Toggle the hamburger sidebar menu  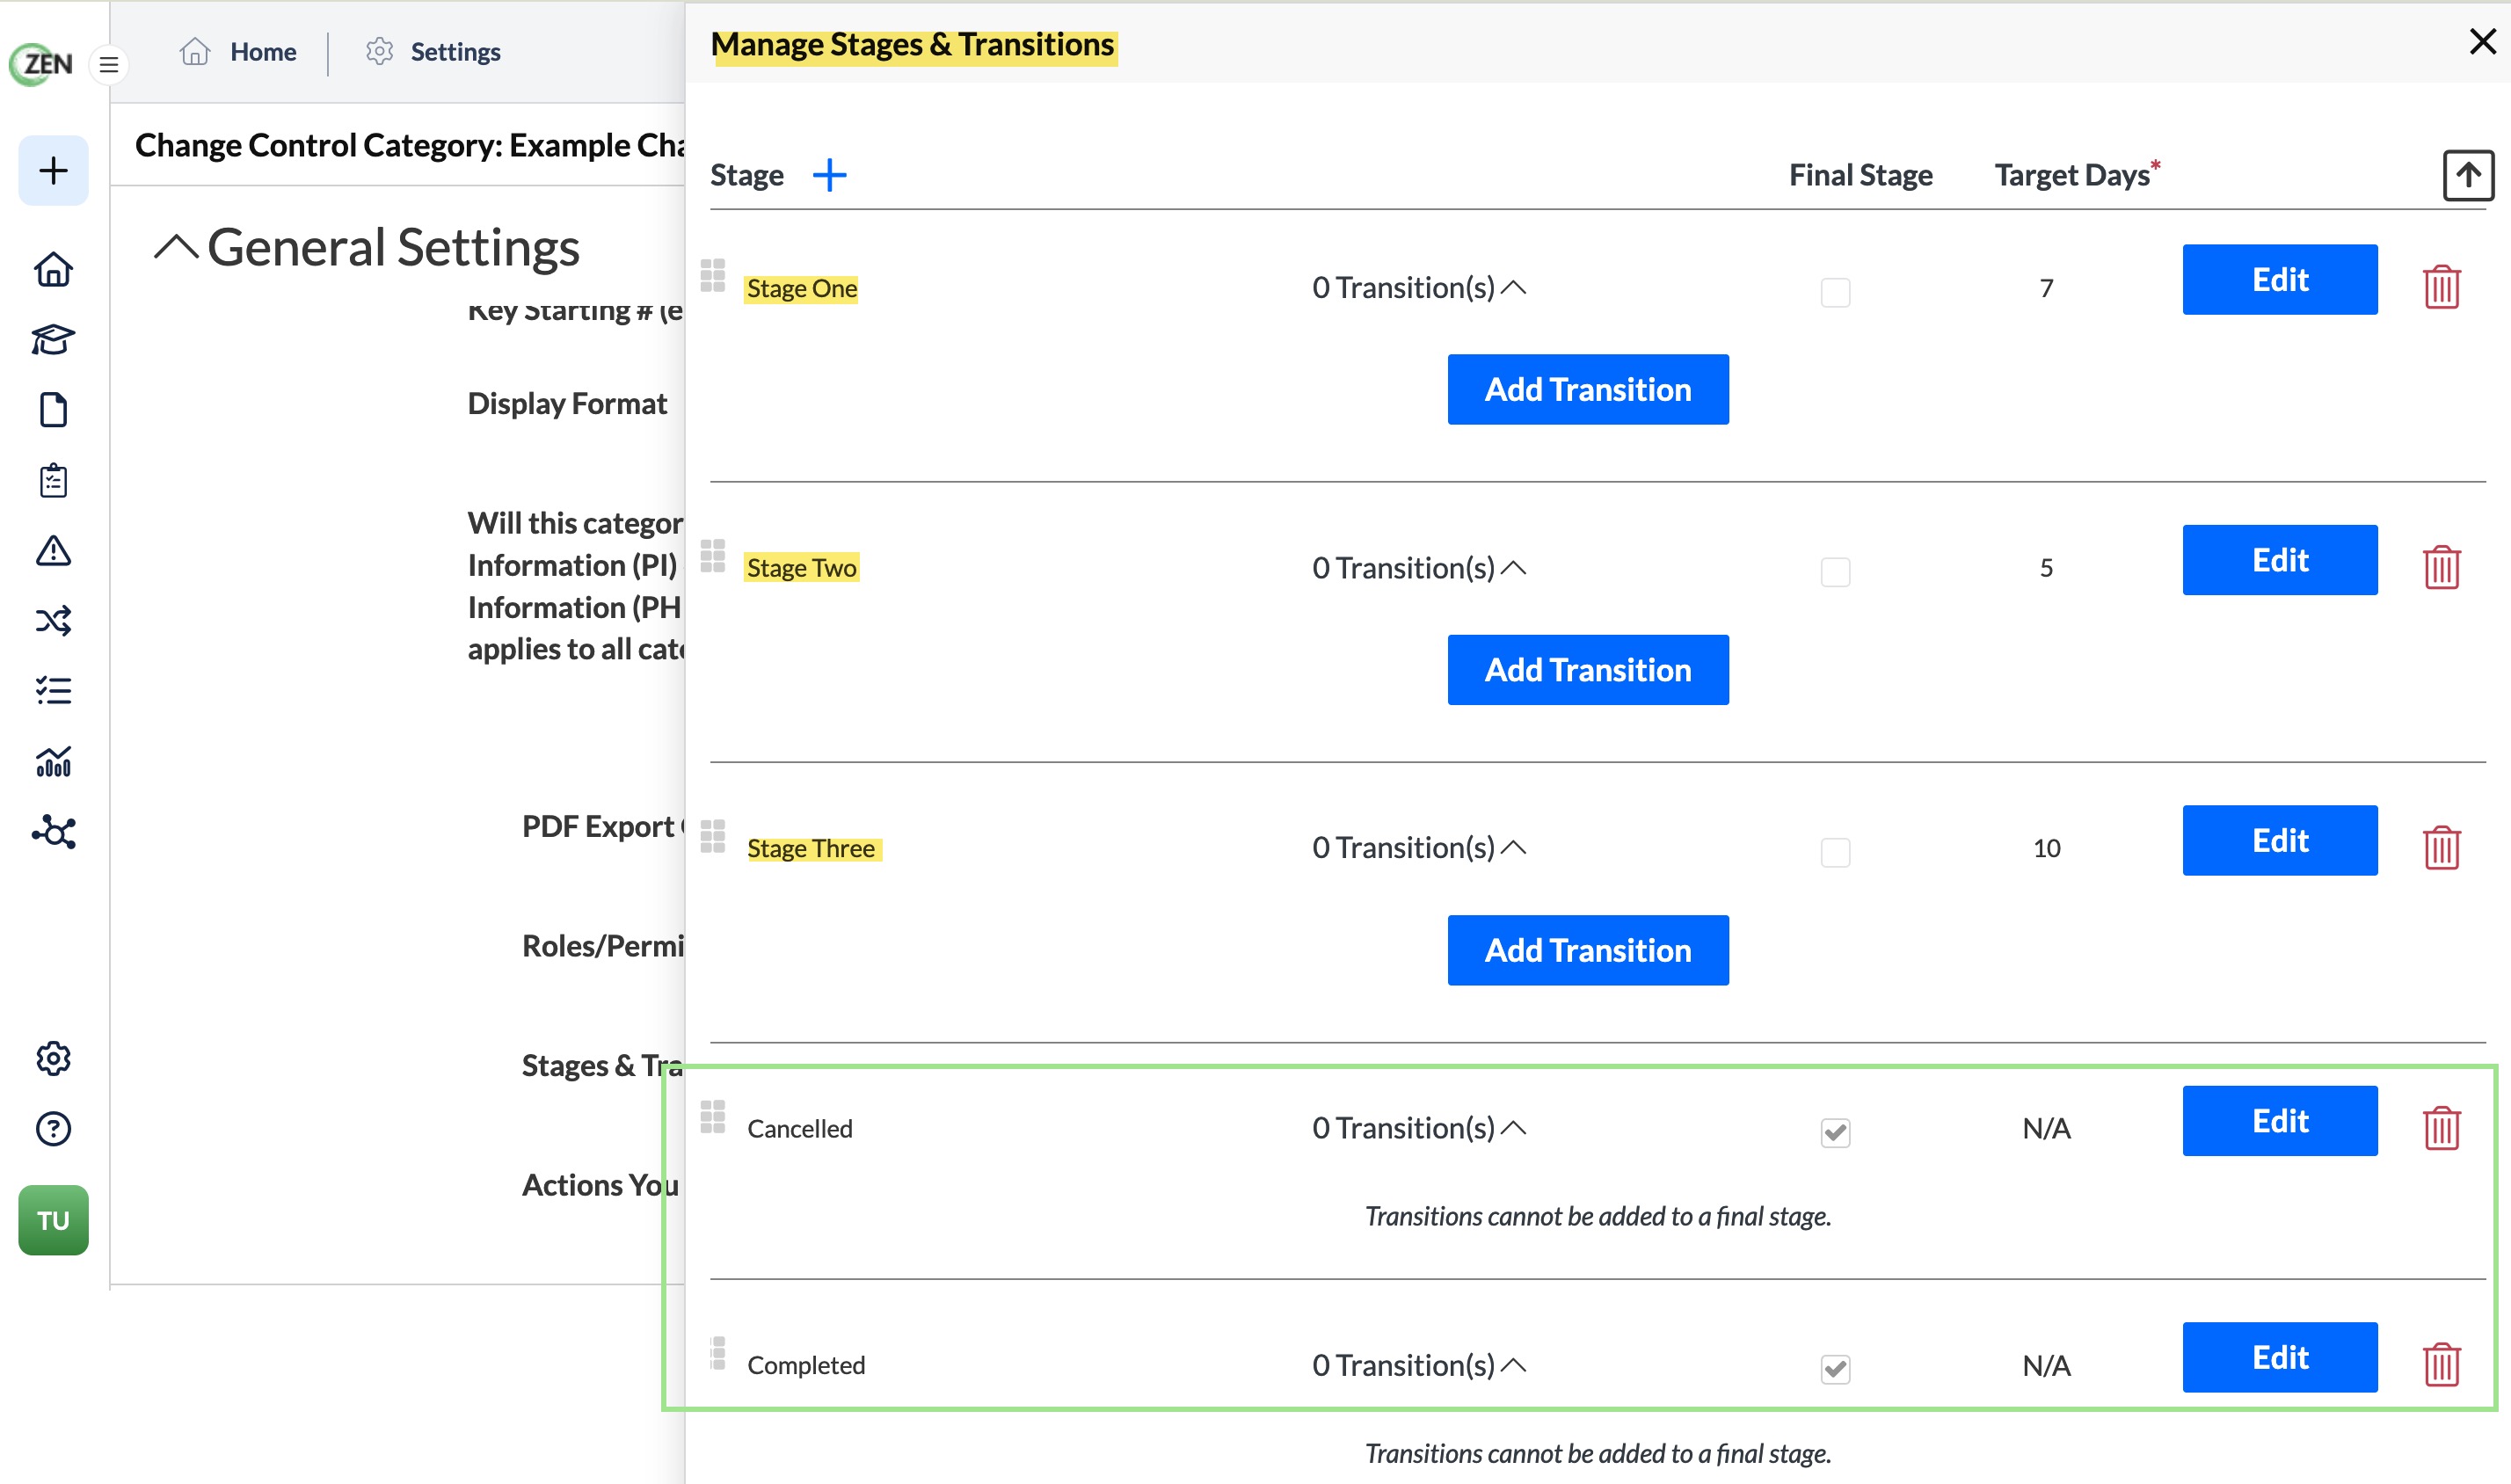click(x=109, y=65)
